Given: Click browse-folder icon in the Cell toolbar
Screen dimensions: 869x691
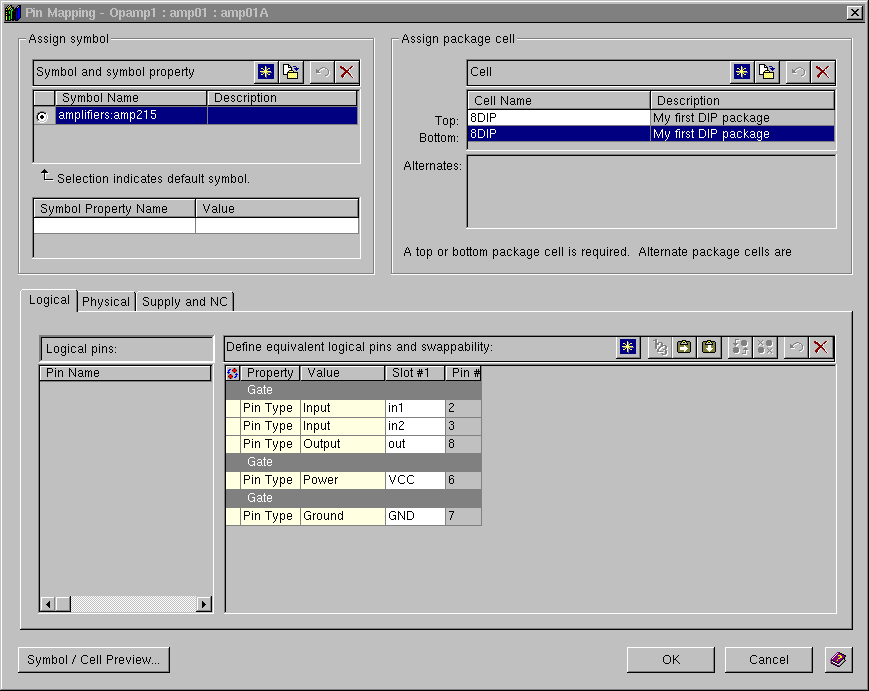Looking at the screenshot, I should (766, 72).
